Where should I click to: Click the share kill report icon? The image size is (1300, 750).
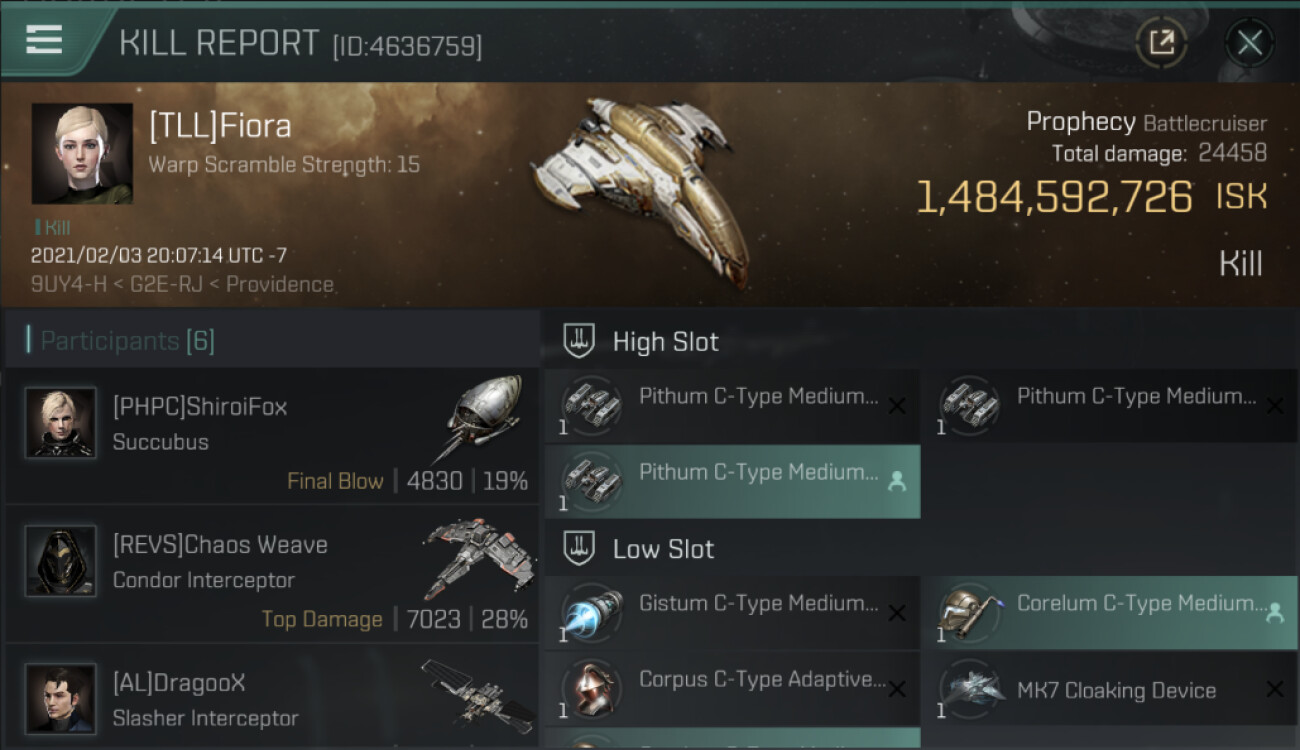click(1161, 42)
